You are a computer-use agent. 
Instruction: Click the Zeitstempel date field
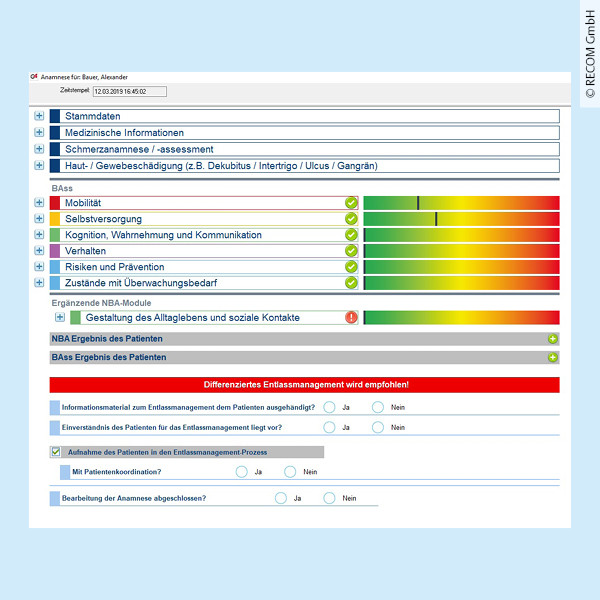pyautogui.click(x=130, y=91)
